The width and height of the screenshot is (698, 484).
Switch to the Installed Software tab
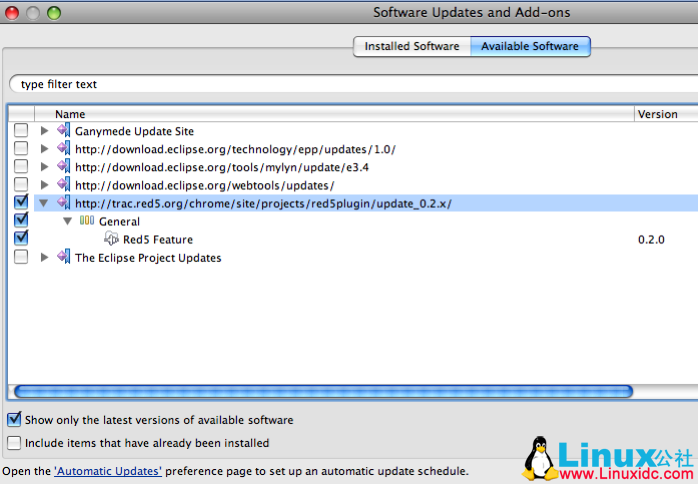tap(412, 46)
